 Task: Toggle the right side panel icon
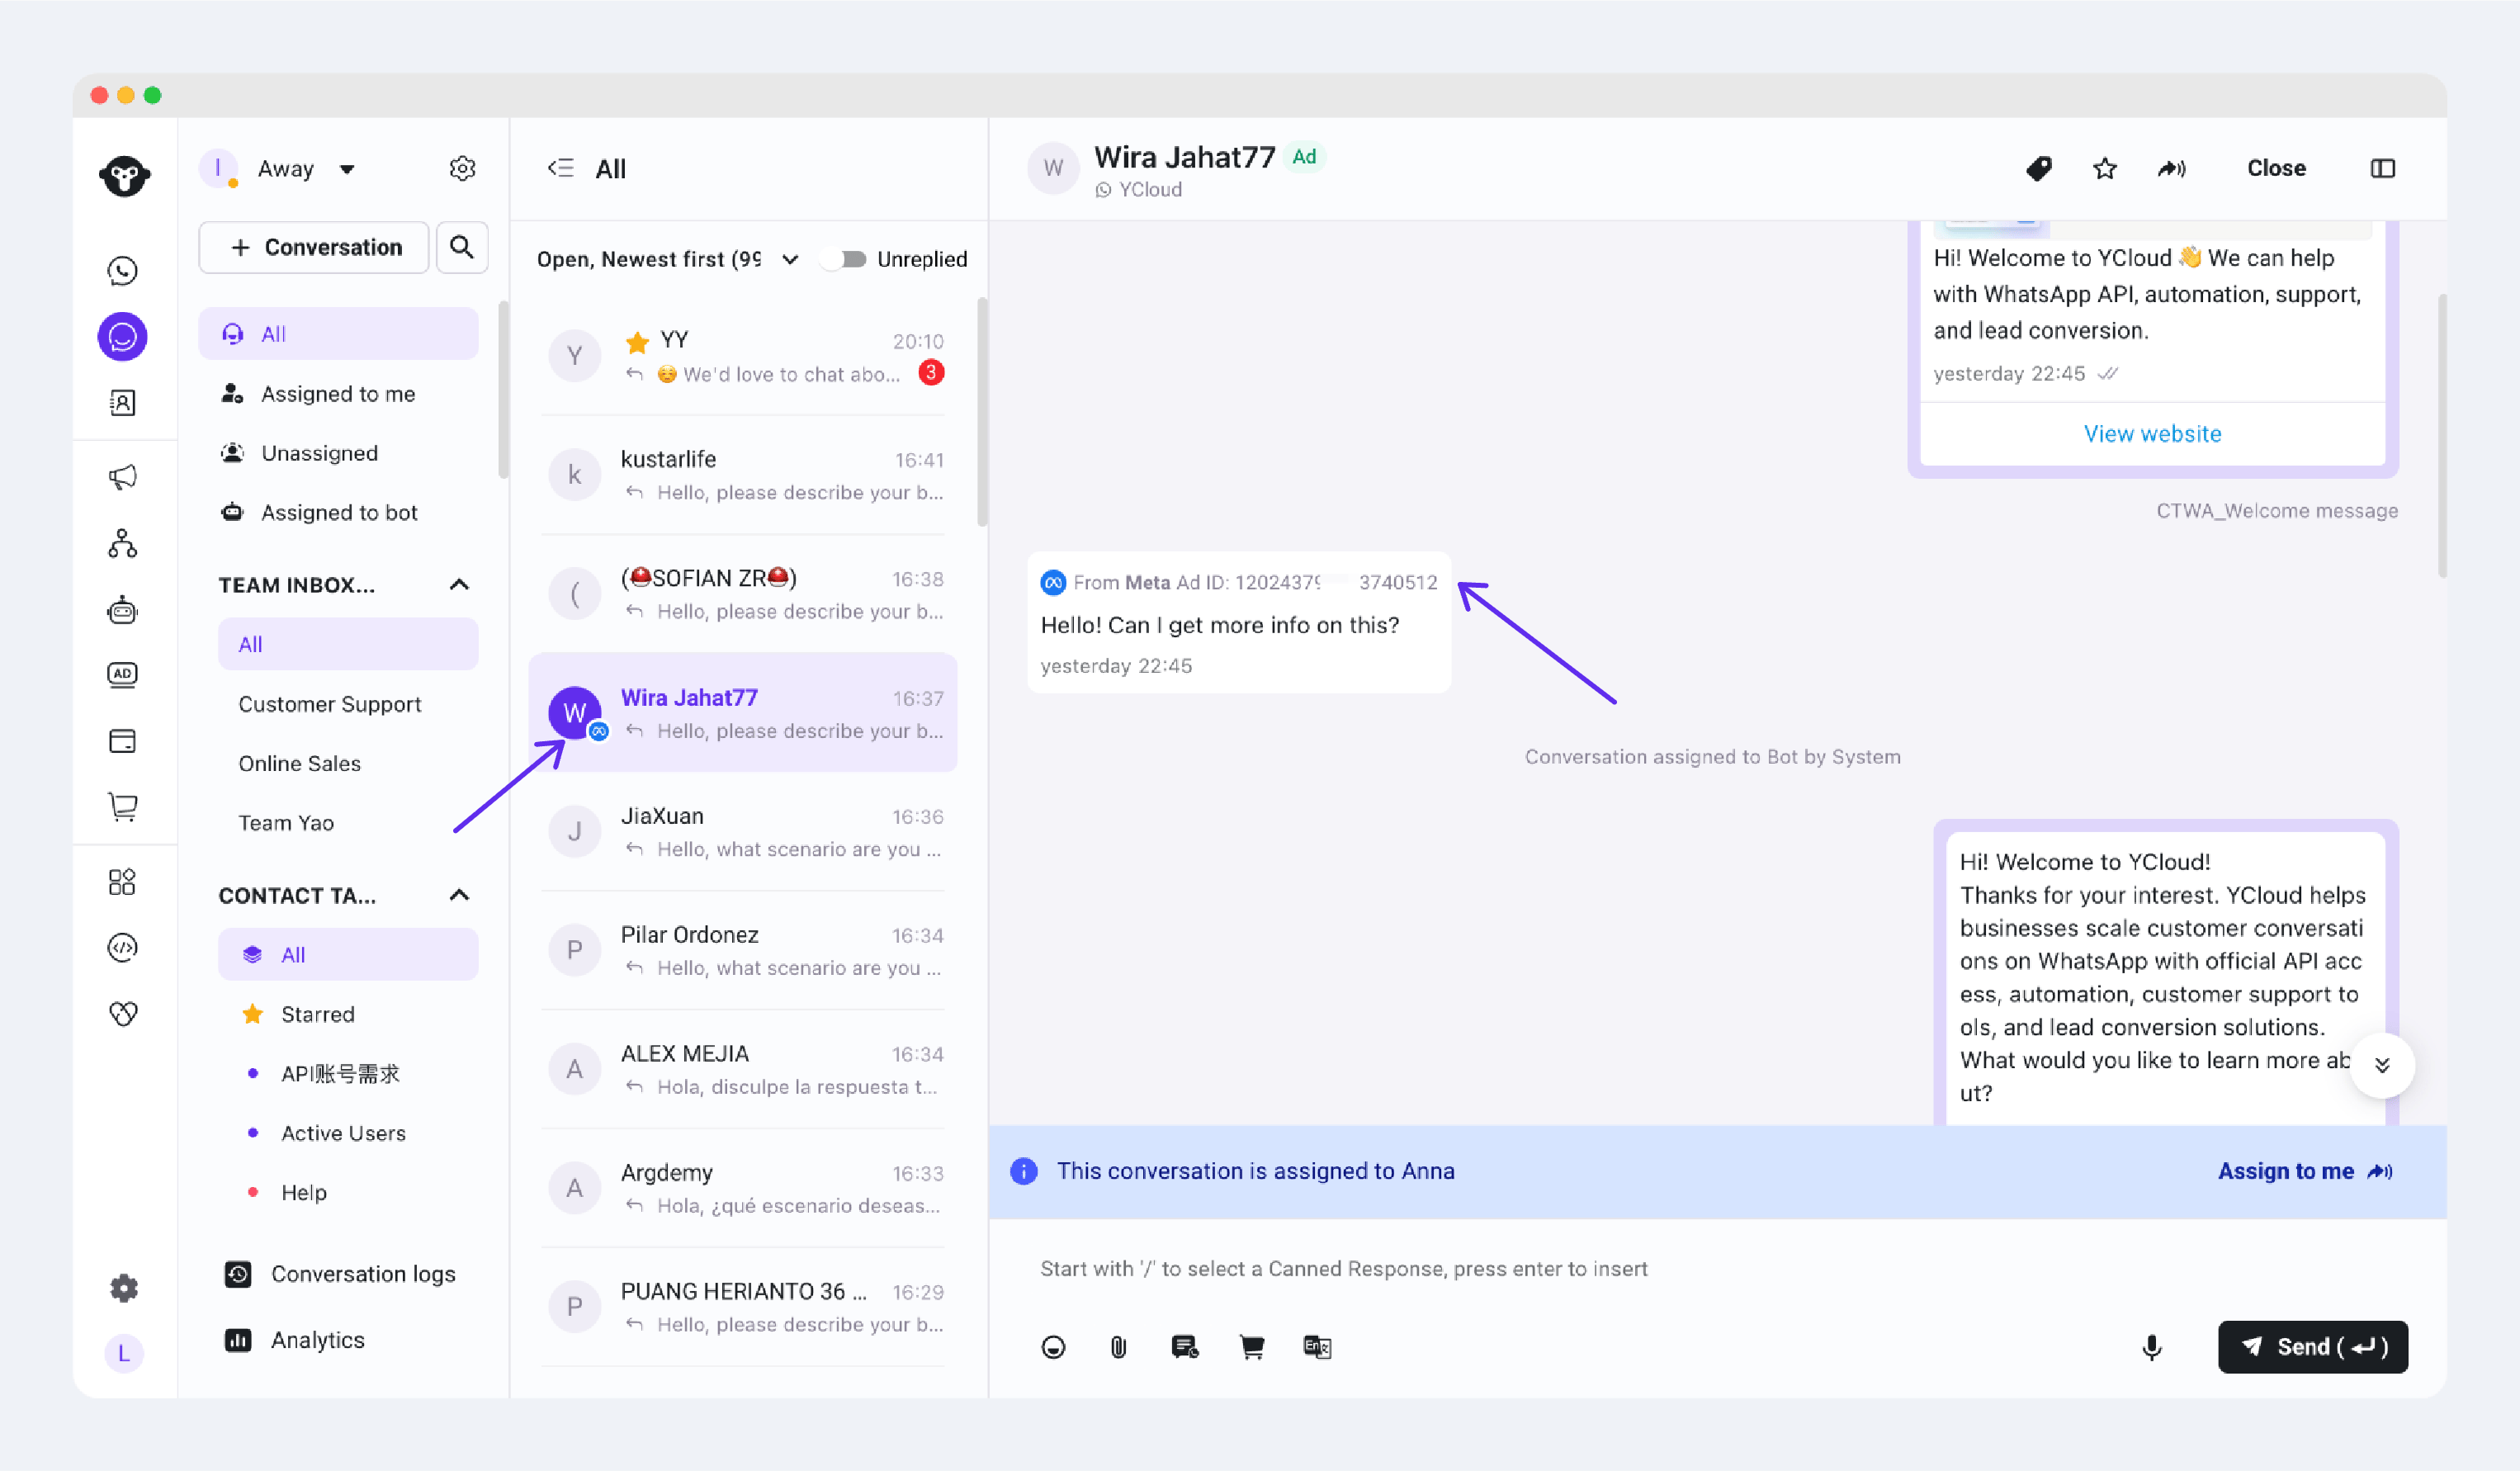[x=2382, y=168]
